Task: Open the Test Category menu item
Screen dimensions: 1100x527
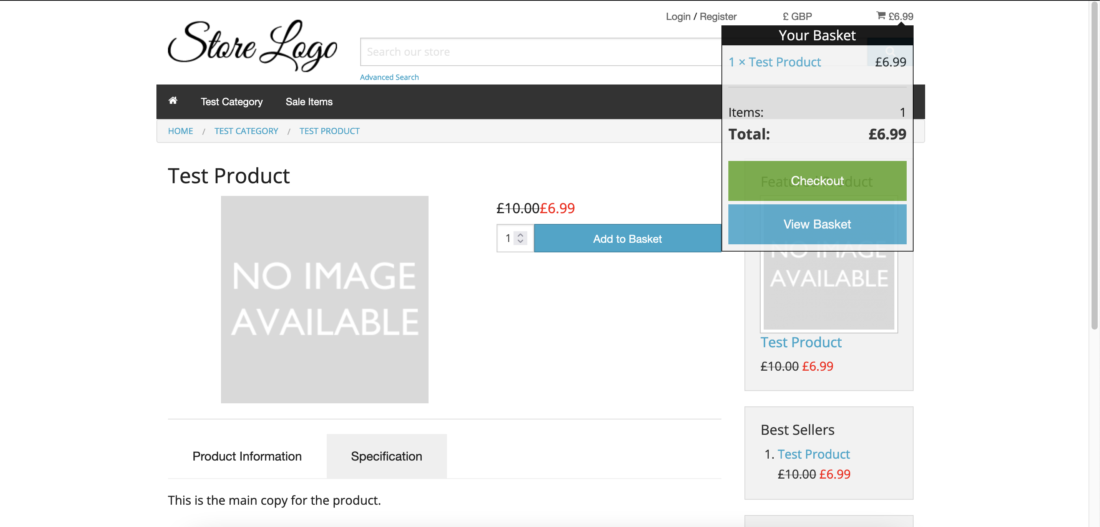Action: pos(232,102)
